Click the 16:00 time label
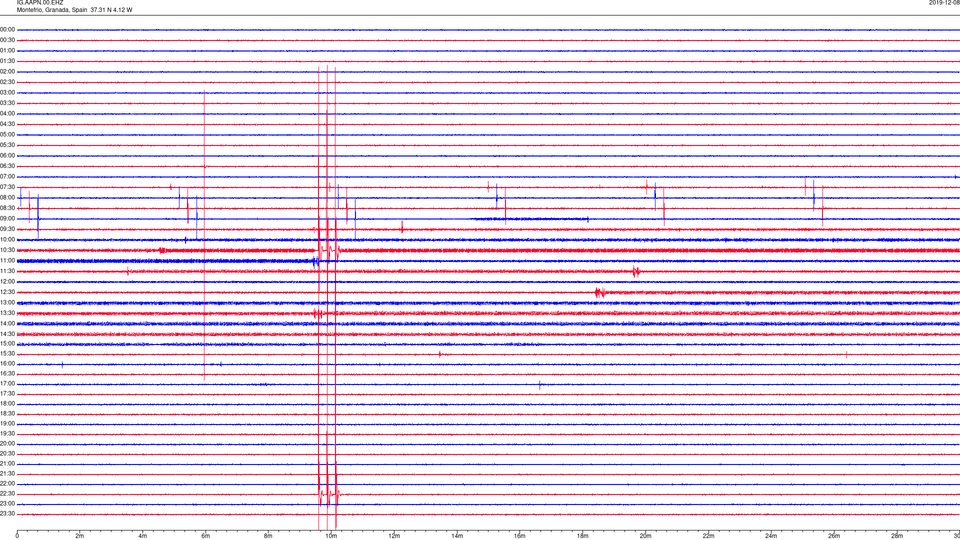The height and width of the screenshot is (540, 960). pos(7,364)
